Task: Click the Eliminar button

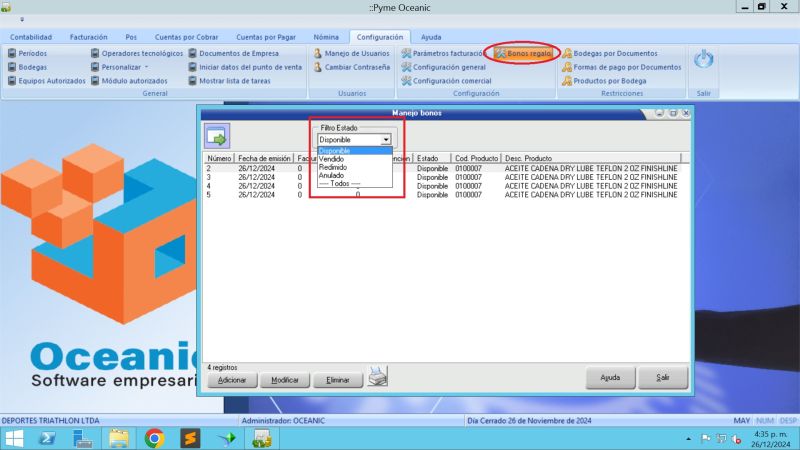Action: pyautogui.click(x=338, y=380)
